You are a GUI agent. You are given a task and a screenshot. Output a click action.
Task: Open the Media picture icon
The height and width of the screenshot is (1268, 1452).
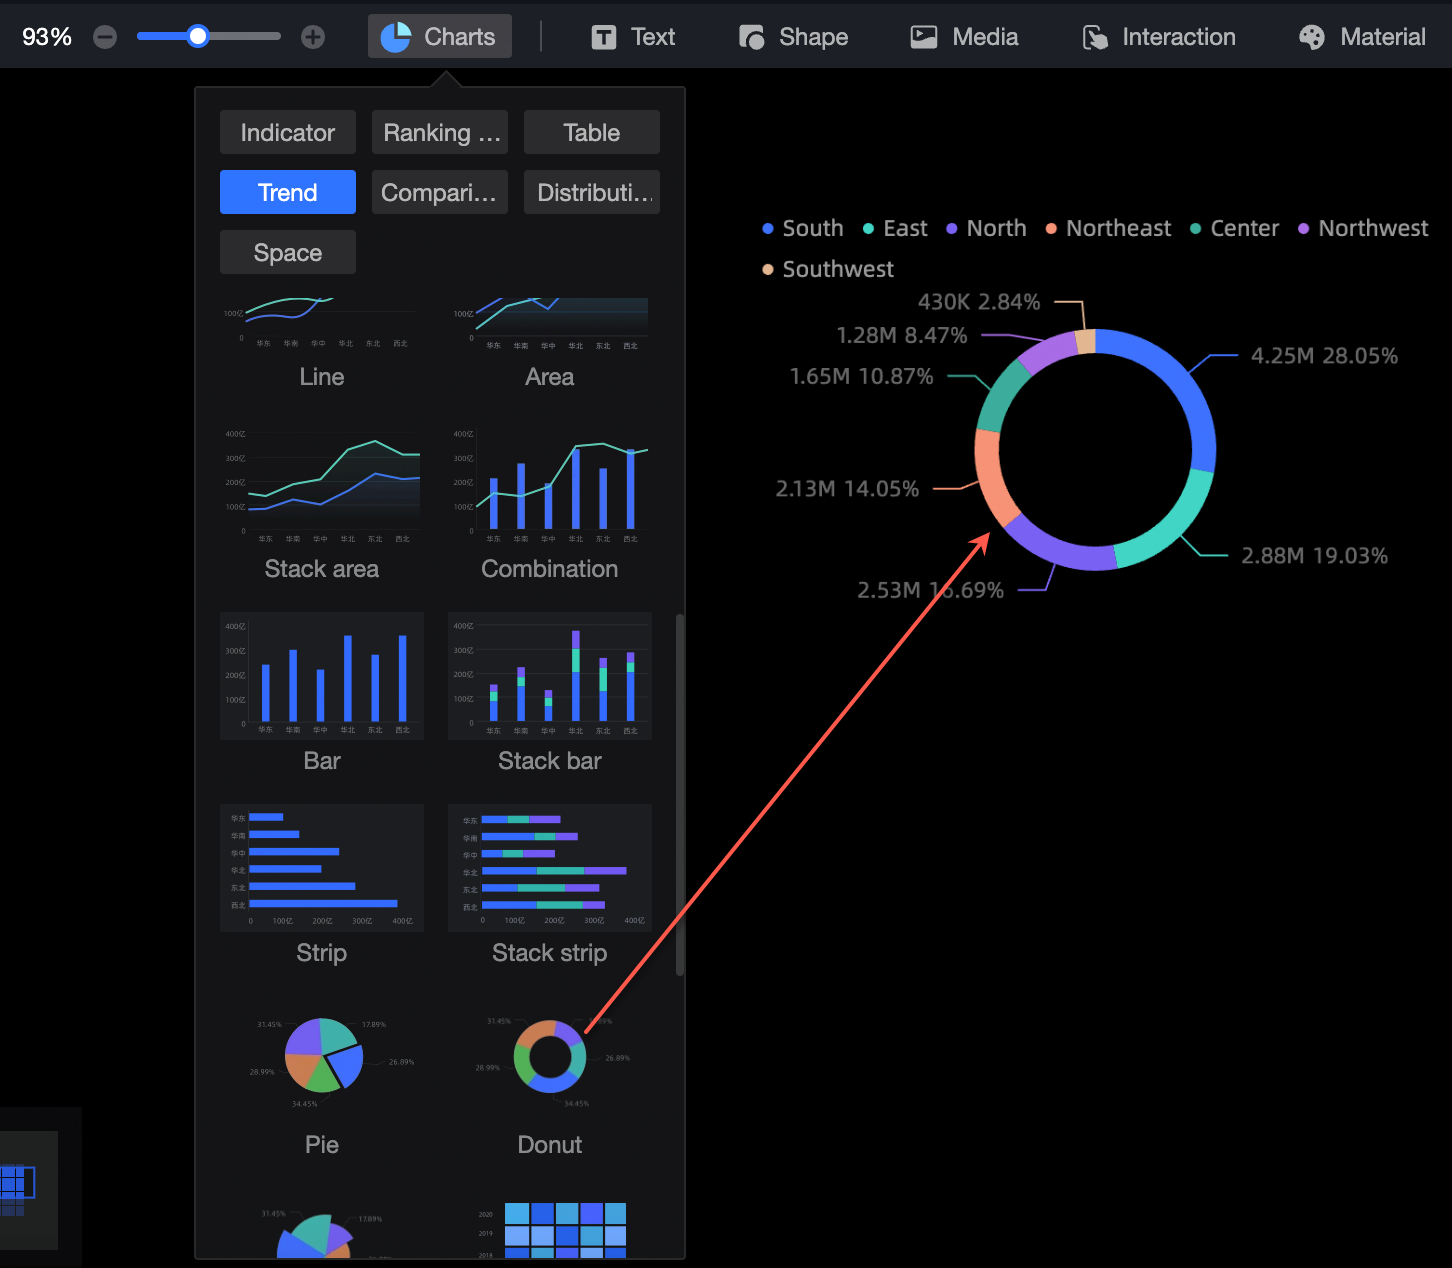[924, 37]
